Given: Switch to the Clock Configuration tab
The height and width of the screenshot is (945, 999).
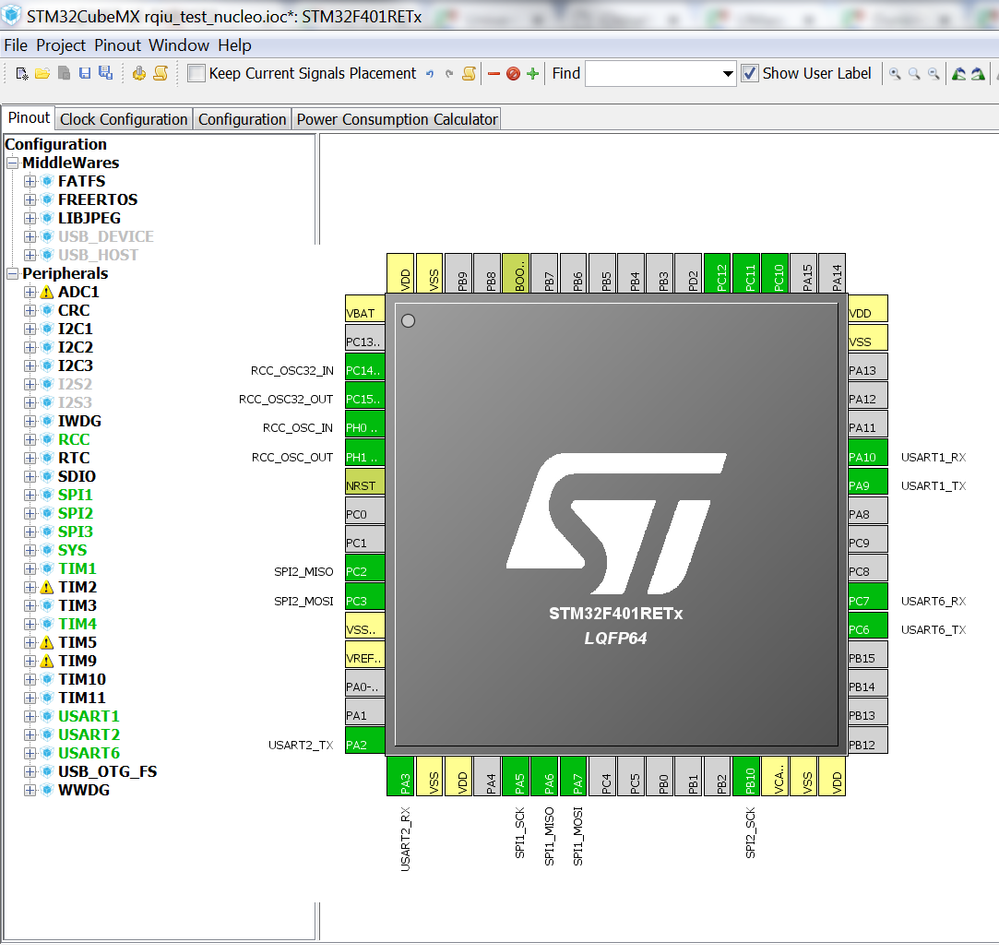Looking at the screenshot, I should coord(124,120).
